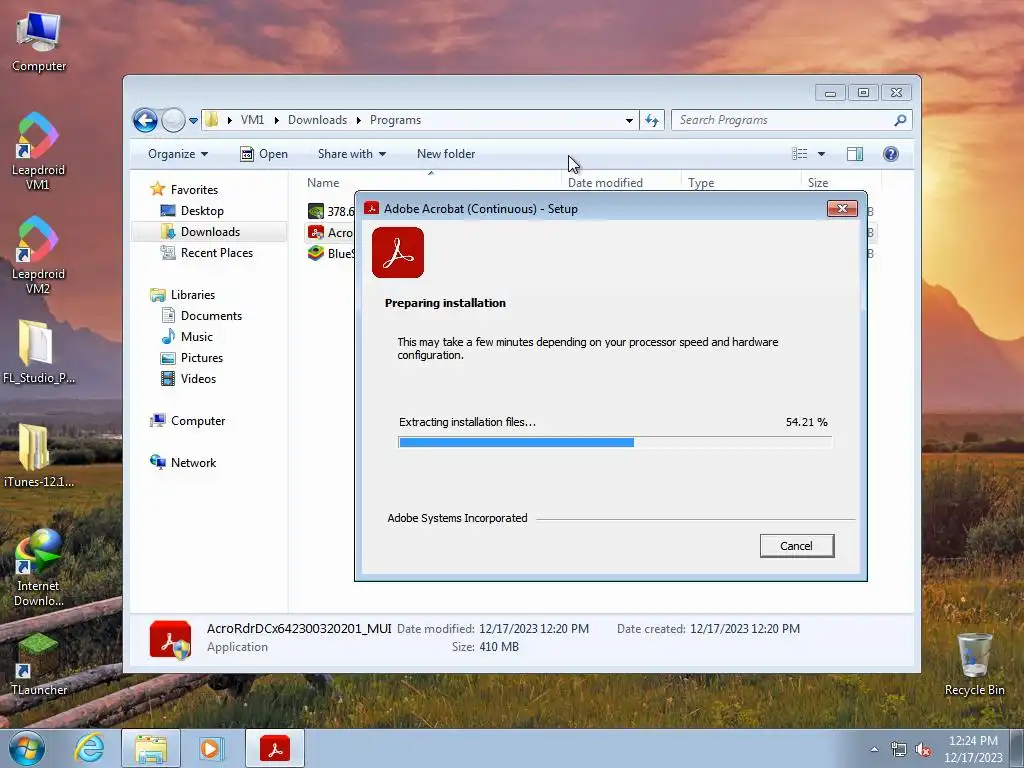The width and height of the screenshot is (1024, 768).
Task: Select the 378.6 NVIDIA file row
Action: pyautogui.click(x=330, y=211)
